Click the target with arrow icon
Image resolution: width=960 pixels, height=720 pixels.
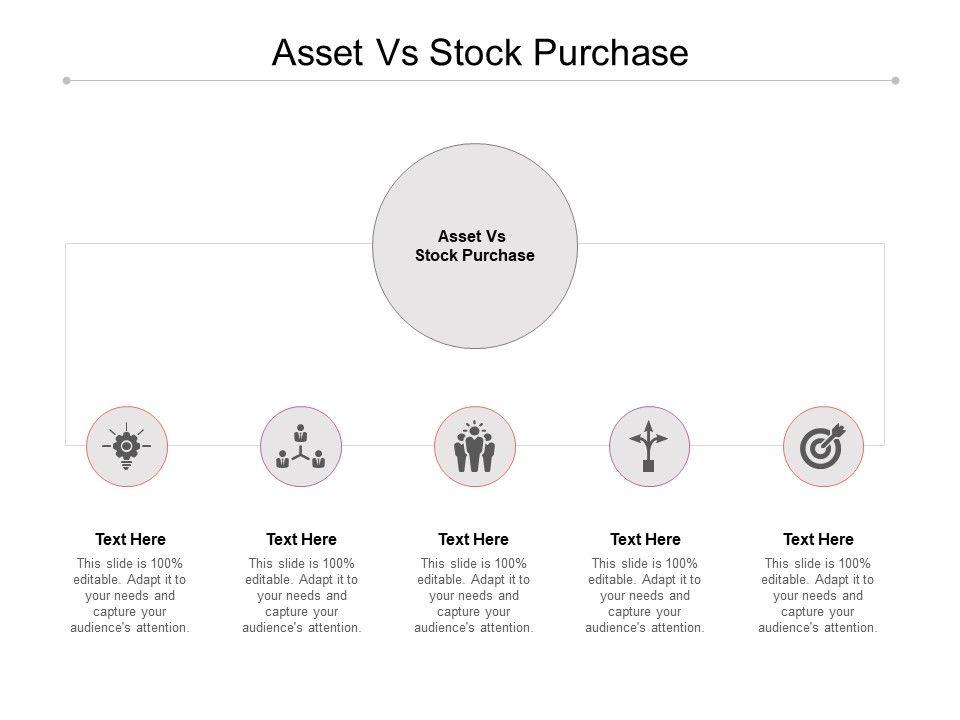(823, 447)
